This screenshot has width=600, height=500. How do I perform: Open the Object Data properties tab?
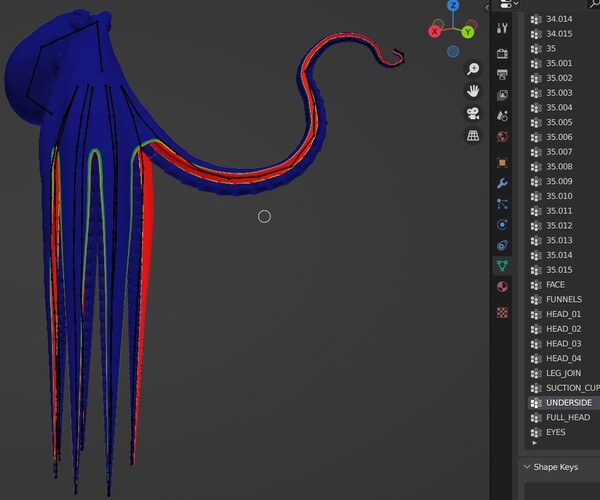coord(502,266)
